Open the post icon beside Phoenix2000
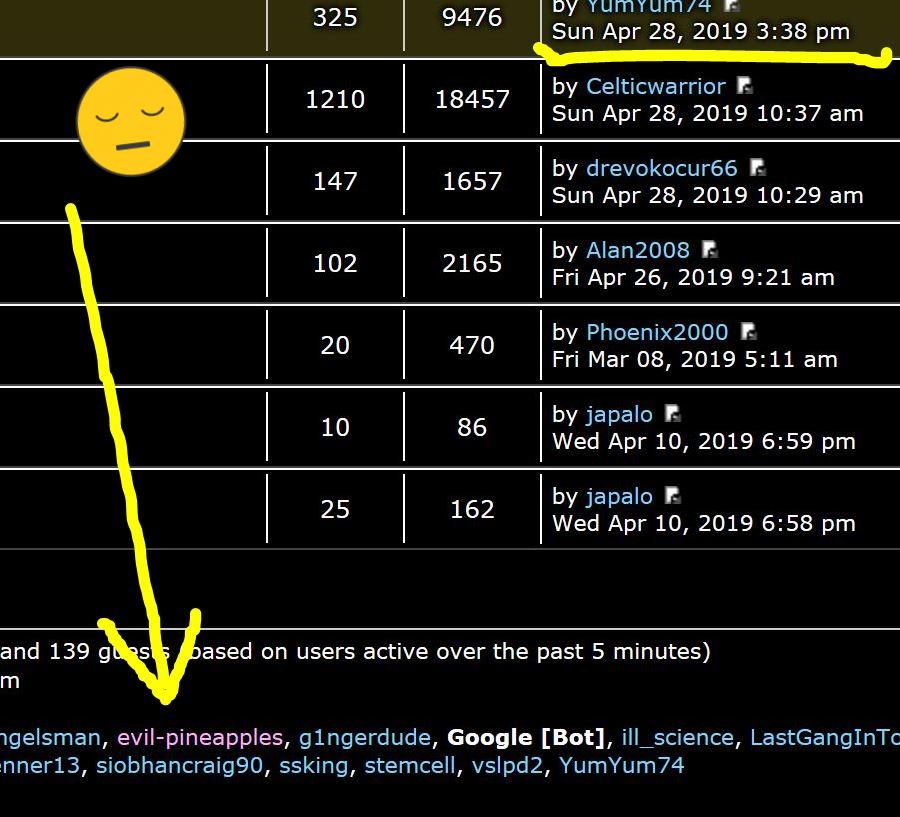This screenshot has width=900, height=817. click(x=748, y=333)
